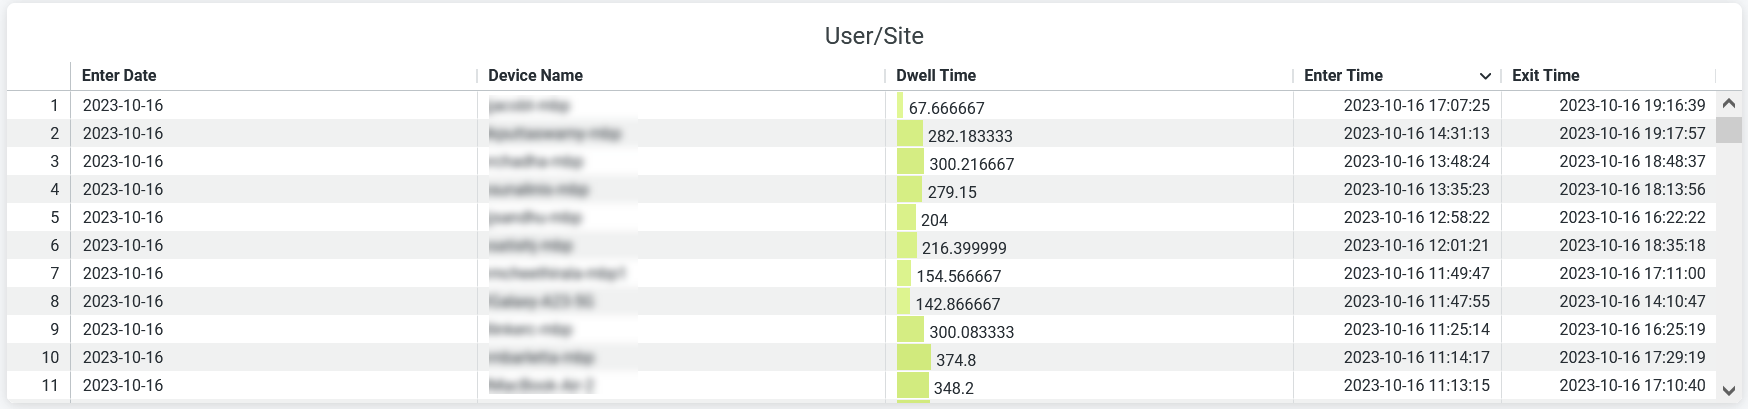The width and height of the screenshot is (1748, 409).
Task: Select row number 11
Action: [x=50, y=385]
